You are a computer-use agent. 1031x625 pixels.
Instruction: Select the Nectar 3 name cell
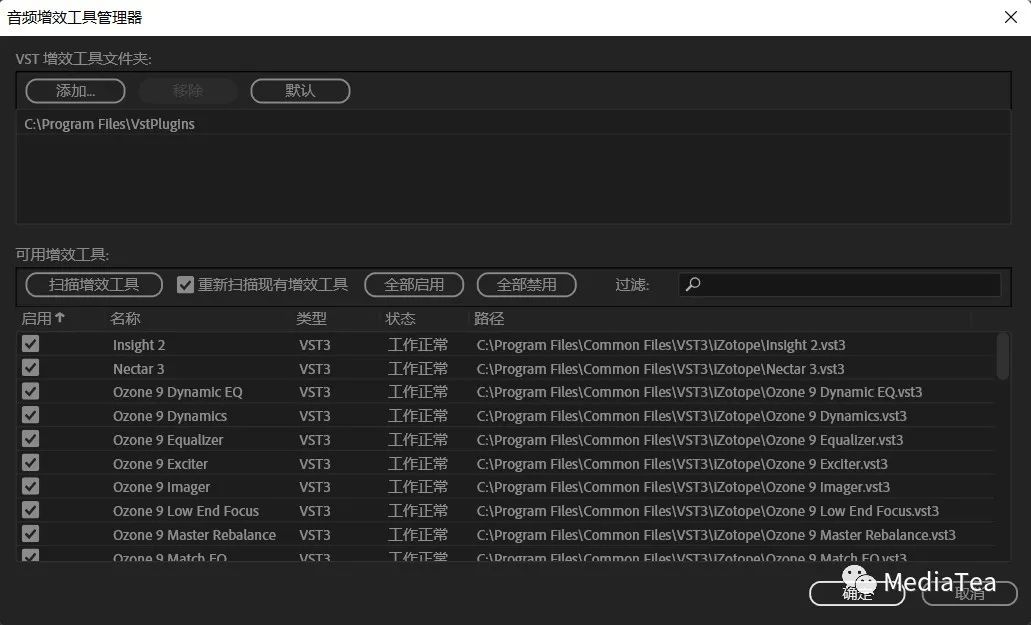(139, 369)
